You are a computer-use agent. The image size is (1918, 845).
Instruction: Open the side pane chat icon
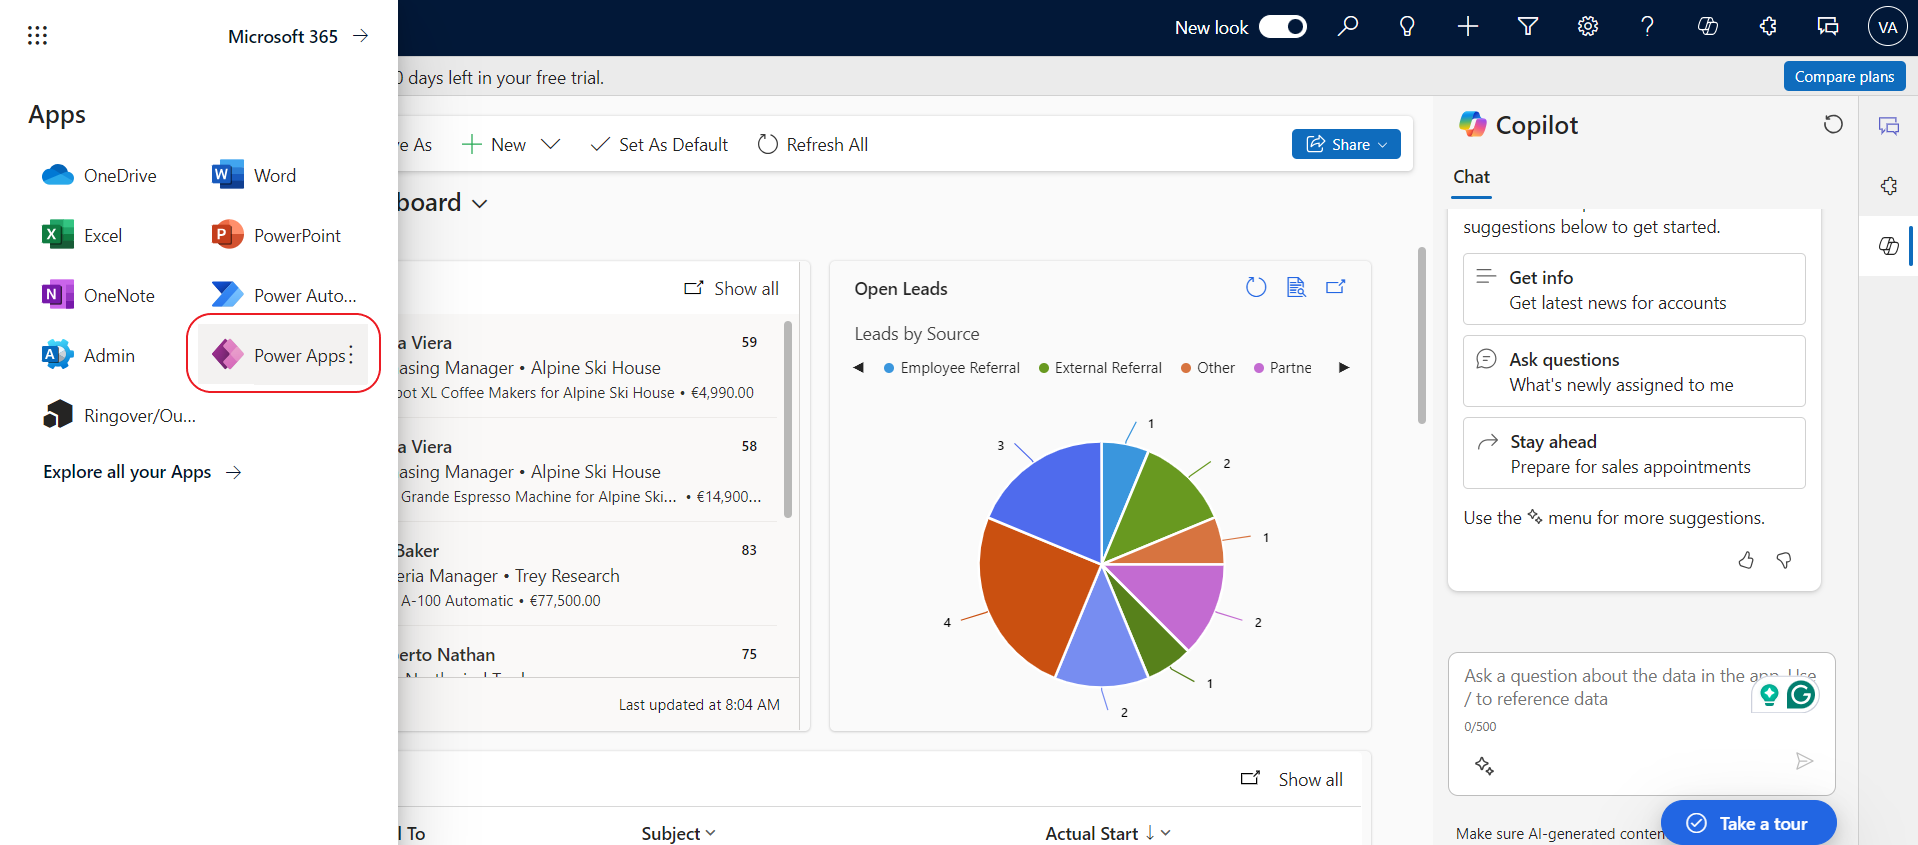(x=1889, y=126)
